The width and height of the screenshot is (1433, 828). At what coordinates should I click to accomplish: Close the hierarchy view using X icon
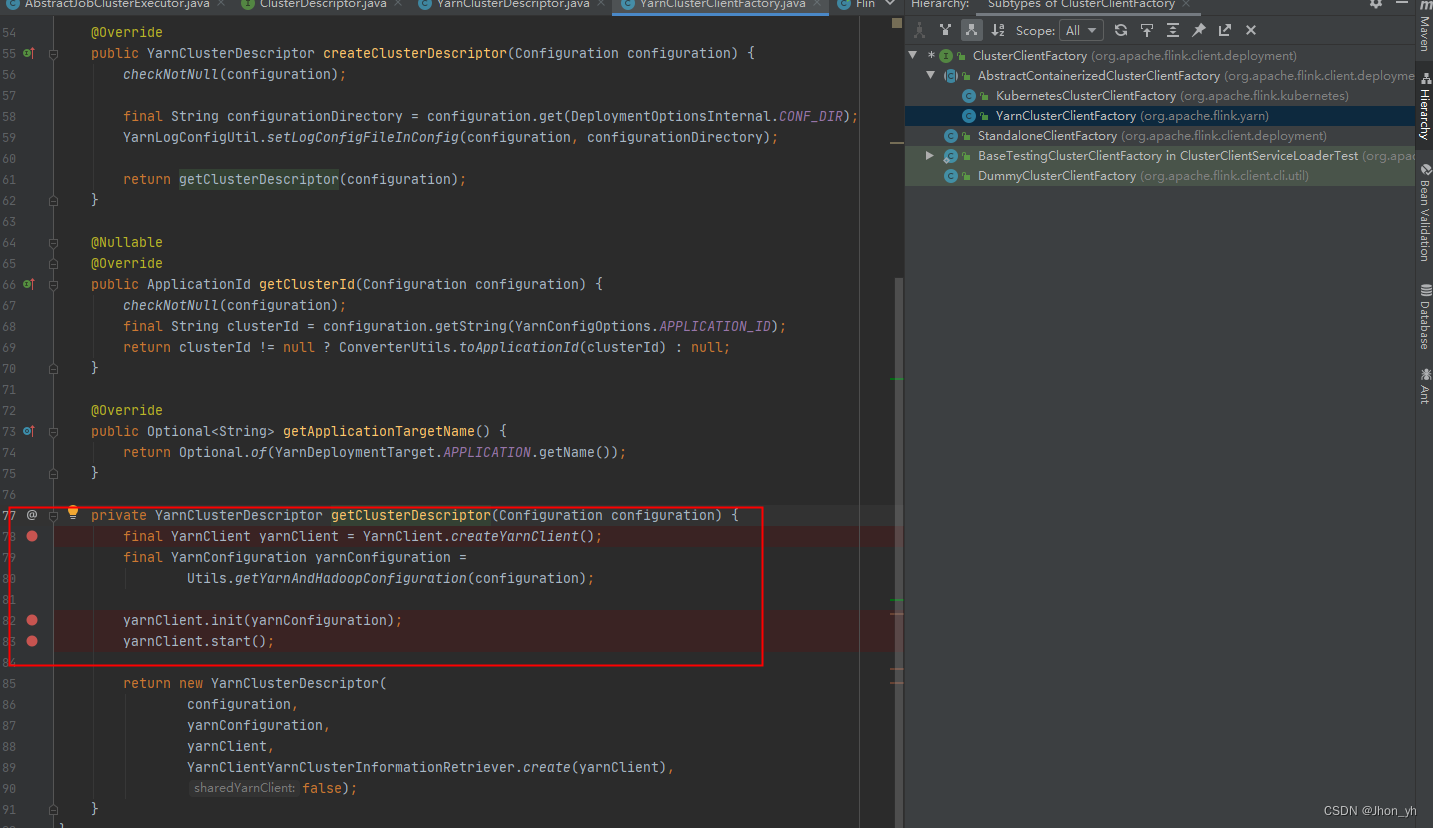(1251, 30)
